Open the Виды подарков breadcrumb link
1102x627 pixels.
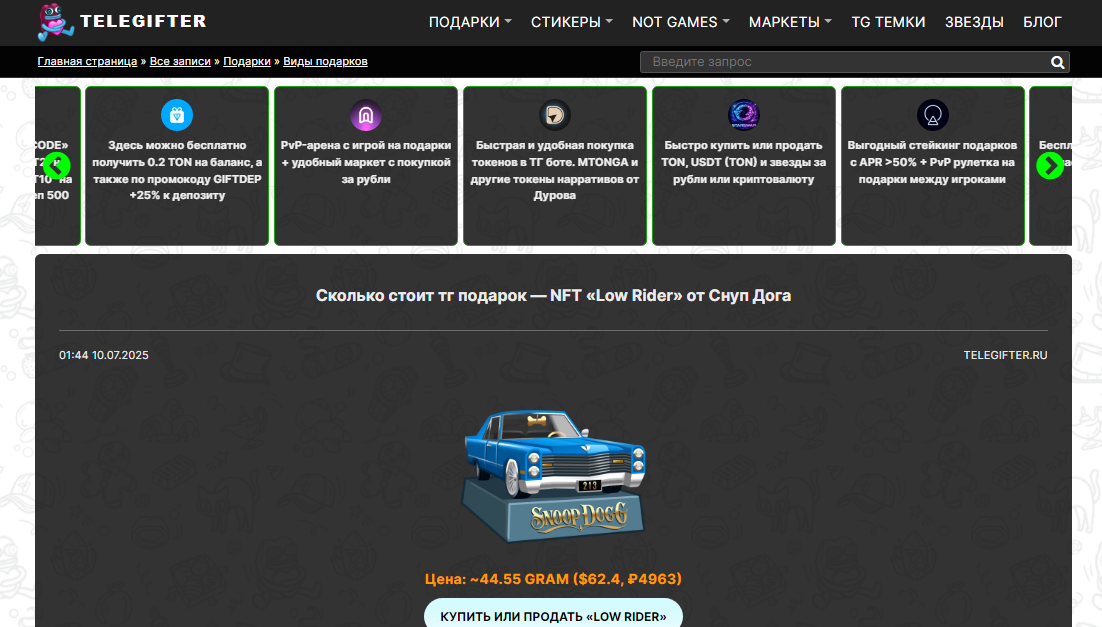coord(325,61)
